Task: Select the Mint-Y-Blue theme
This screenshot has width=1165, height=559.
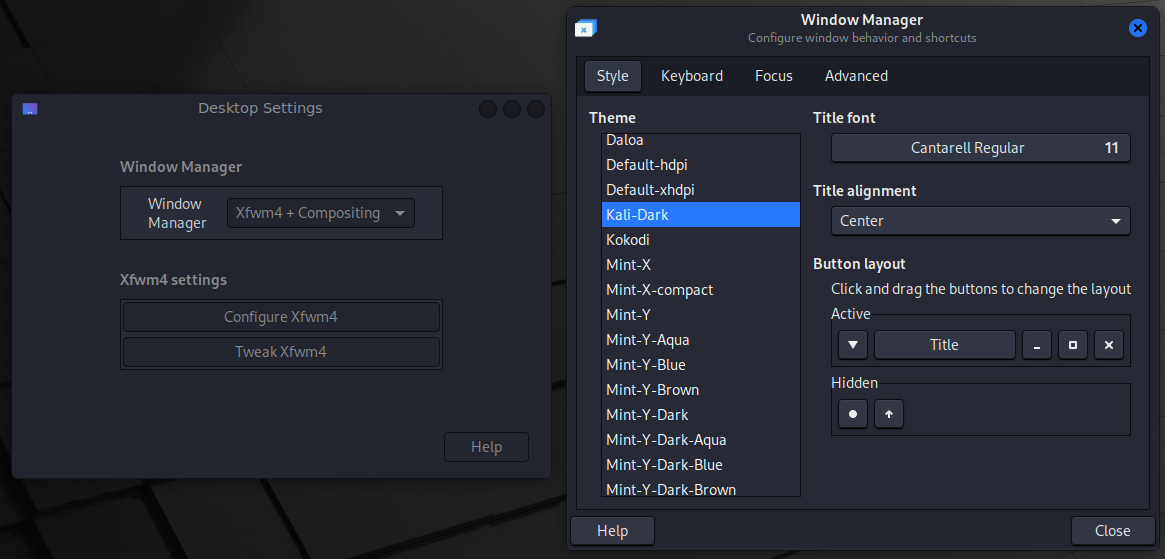Action: tap(701, 365)
